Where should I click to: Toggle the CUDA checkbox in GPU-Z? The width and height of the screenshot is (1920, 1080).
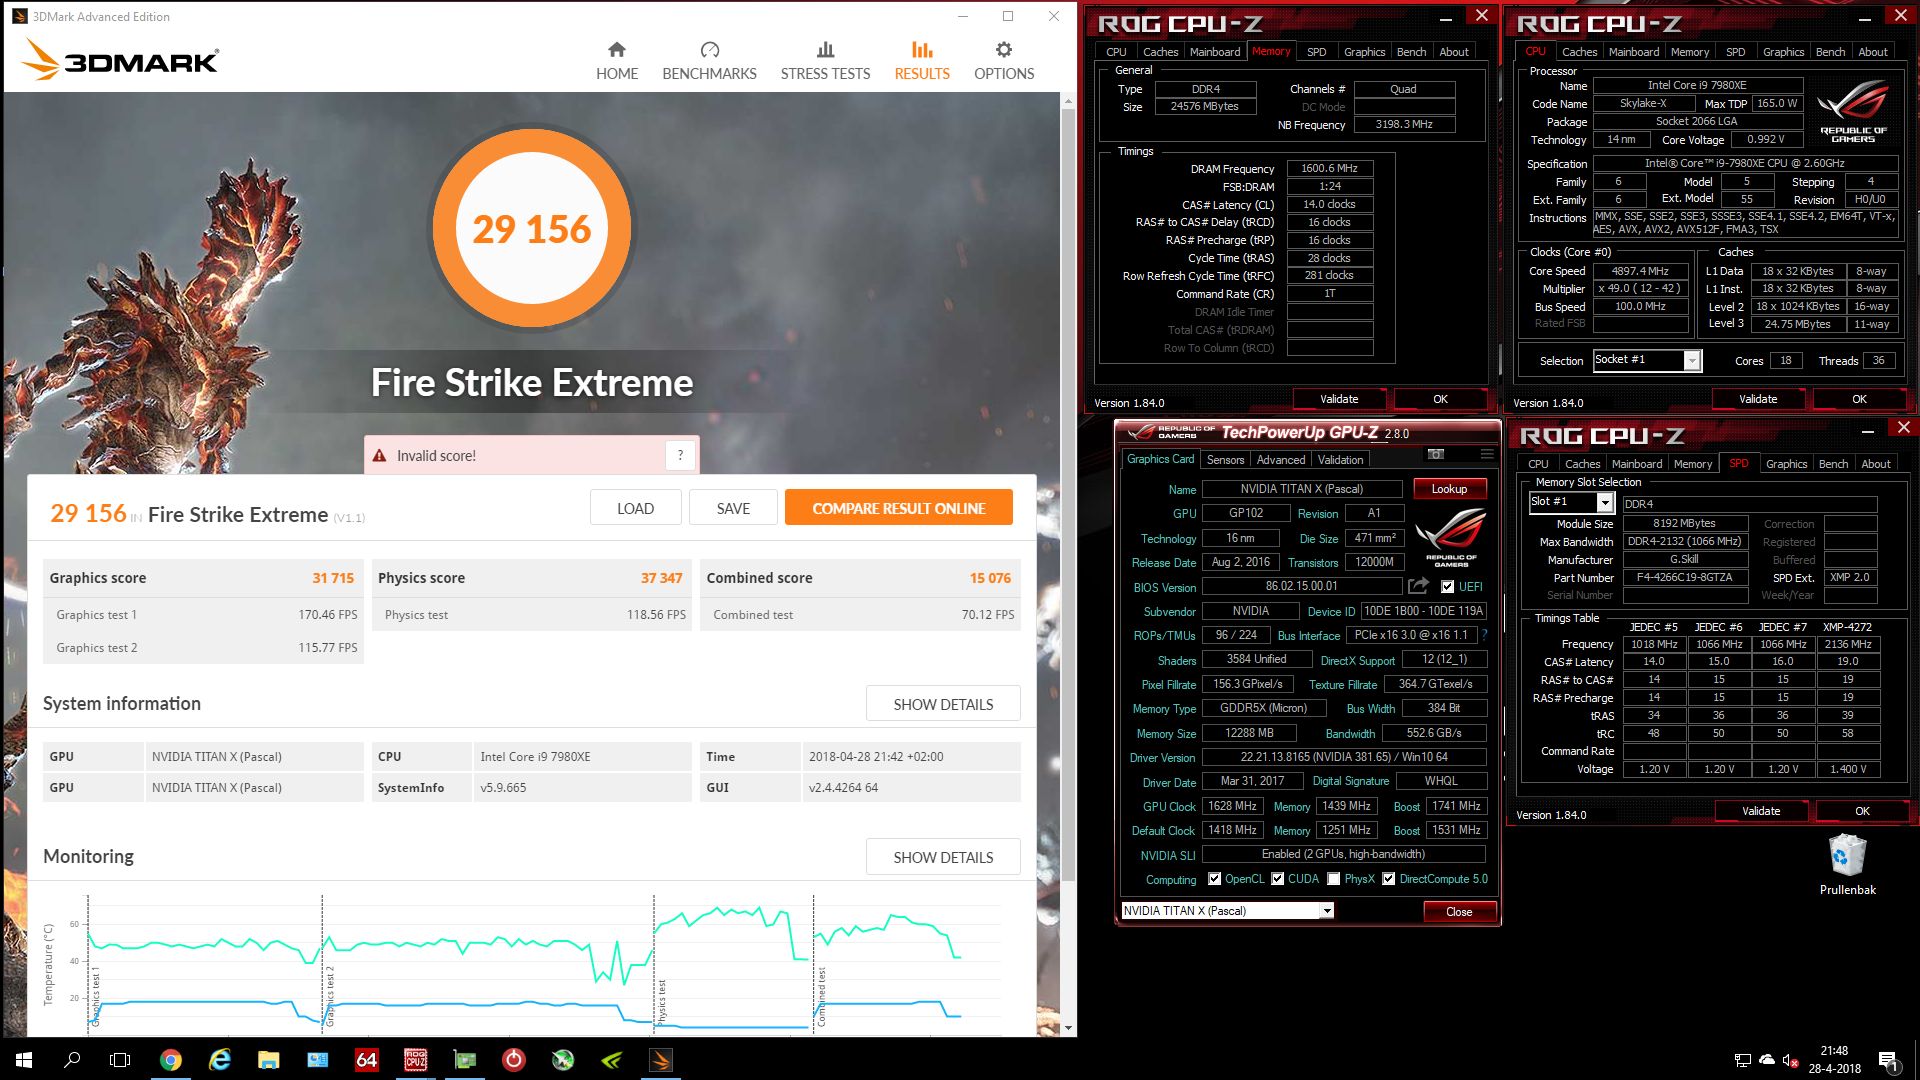click(1277, 879)
